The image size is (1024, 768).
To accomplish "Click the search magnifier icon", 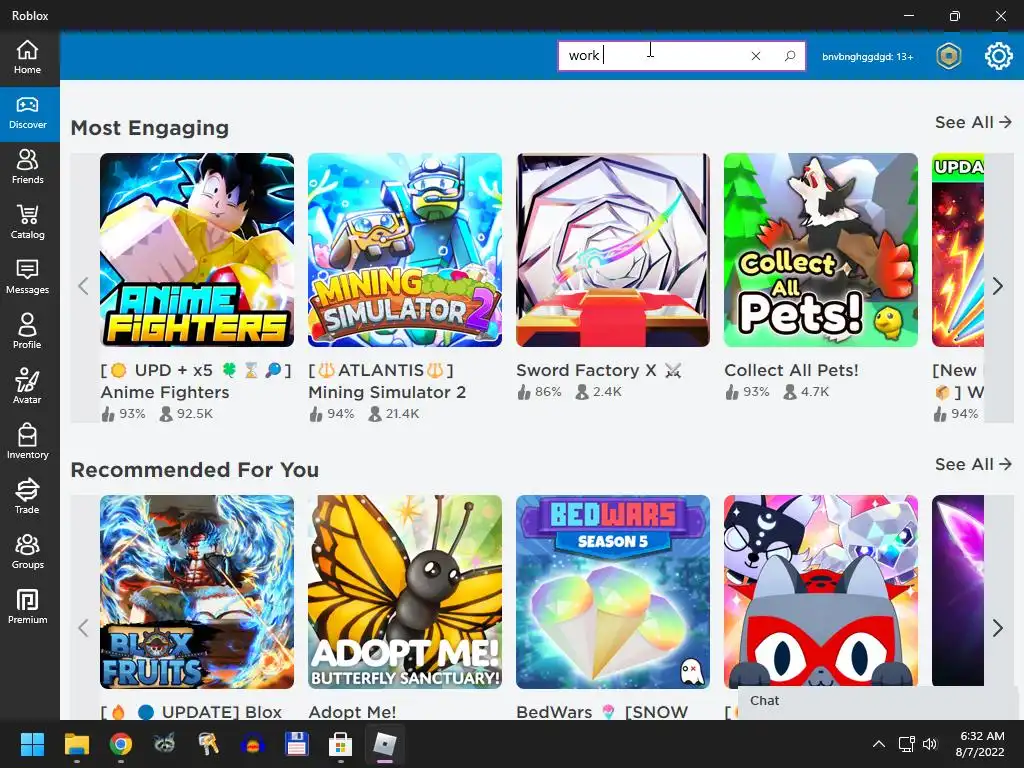I will click(x=790, y=56).
